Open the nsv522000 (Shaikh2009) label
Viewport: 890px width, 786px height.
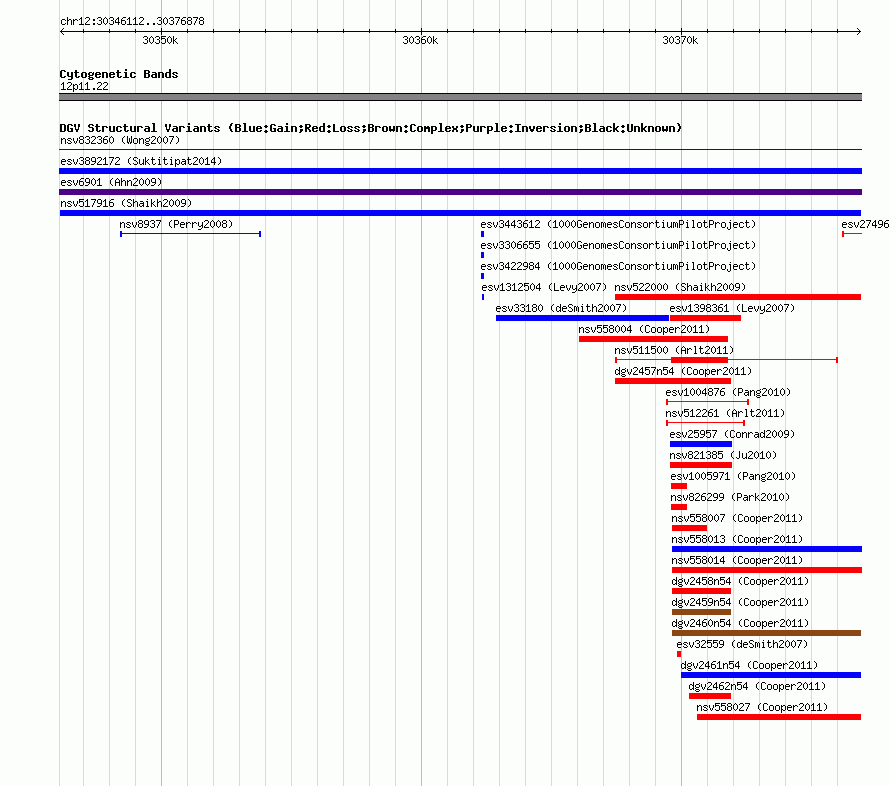pyautogui.click(x=680, y=287)
